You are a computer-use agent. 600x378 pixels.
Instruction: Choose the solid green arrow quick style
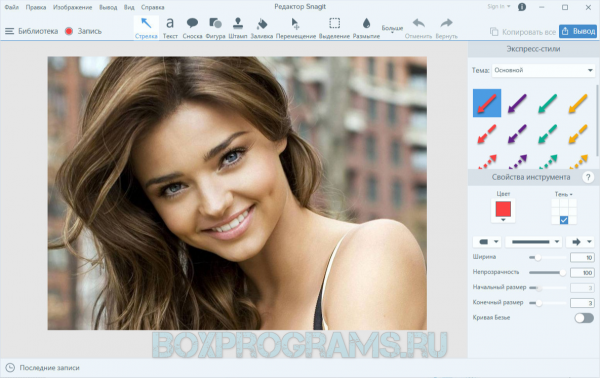coord(548,103)
